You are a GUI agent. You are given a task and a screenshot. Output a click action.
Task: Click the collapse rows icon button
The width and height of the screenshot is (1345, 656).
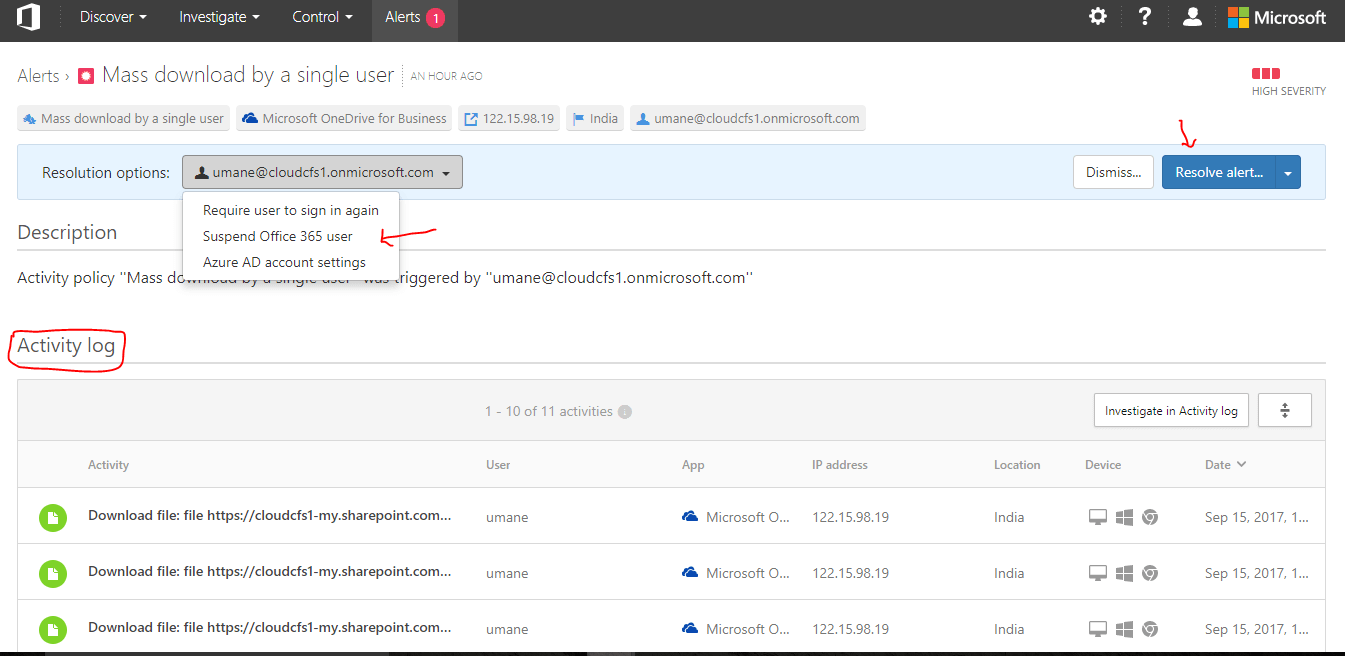1285,410
